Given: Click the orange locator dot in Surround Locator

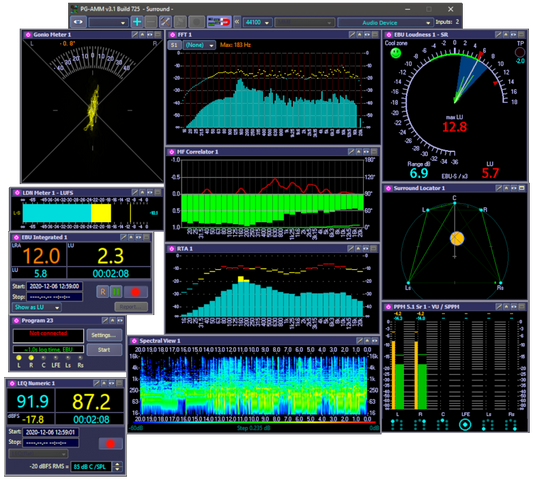Looking at the screenshot, I should 457,239.
